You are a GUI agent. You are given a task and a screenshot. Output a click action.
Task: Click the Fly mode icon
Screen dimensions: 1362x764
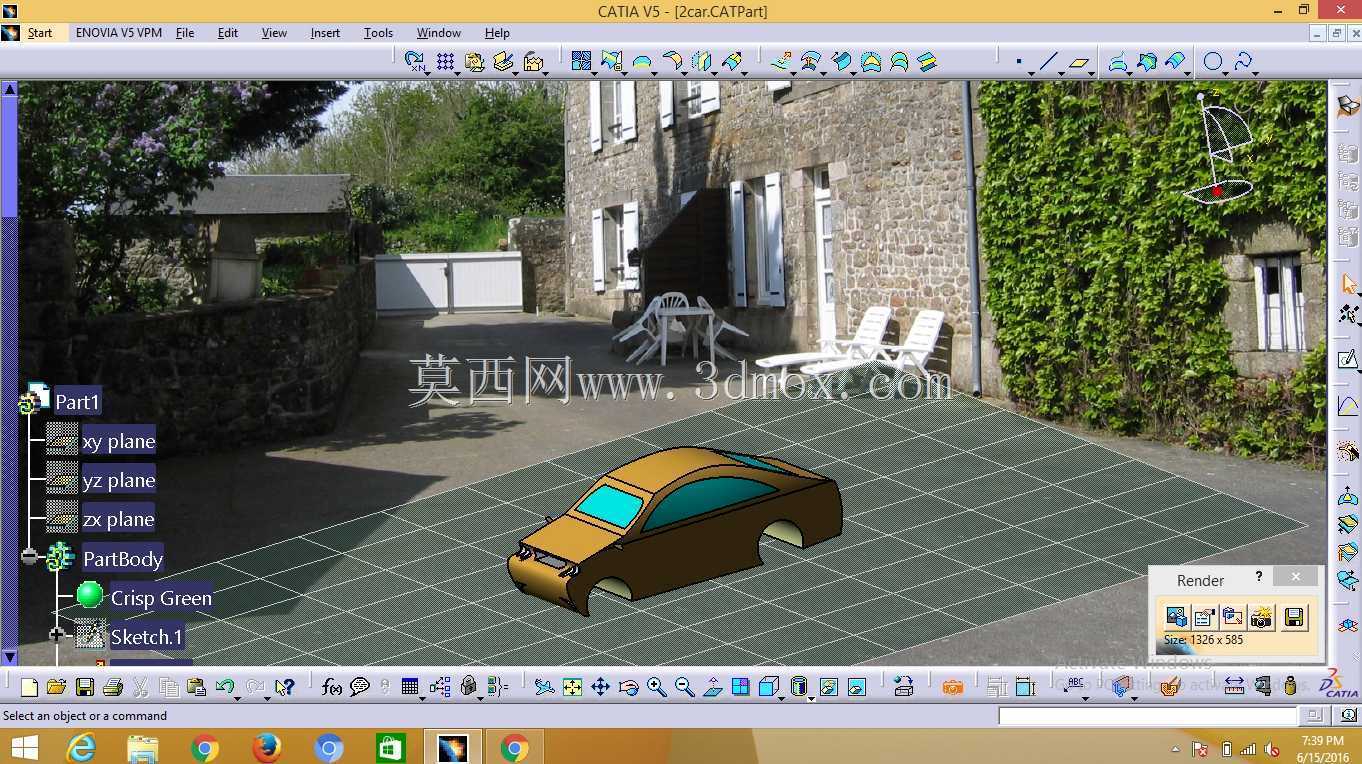pyautogui.click(x=544, y=687)
